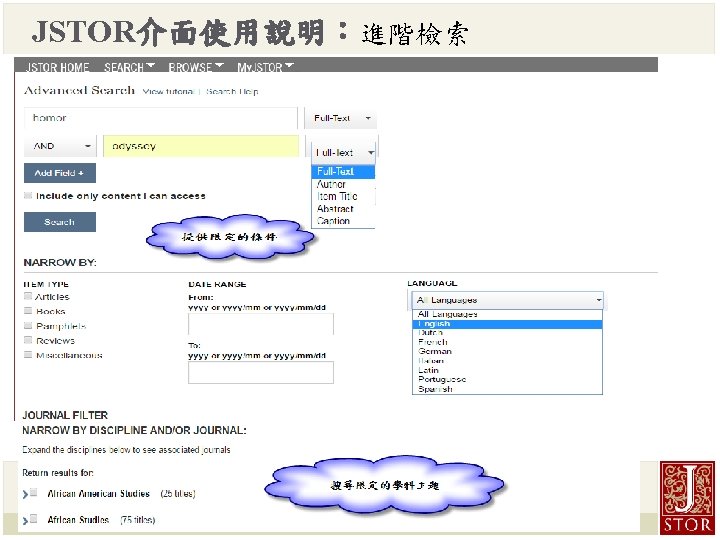Click the Search Help link
Viewport: 720px width, 540px height.
pos(232,91)
